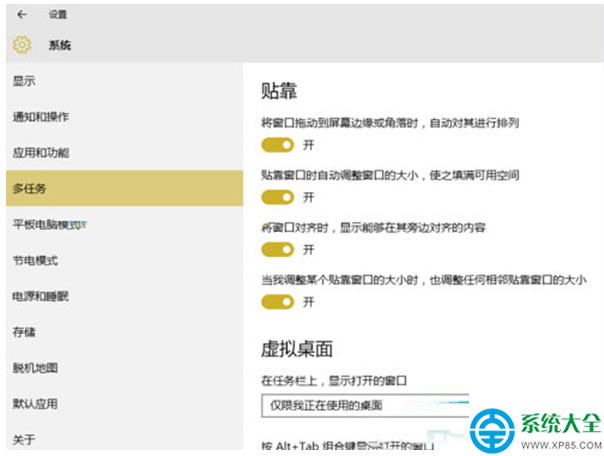Click the back arrow icon

(22, 15)
